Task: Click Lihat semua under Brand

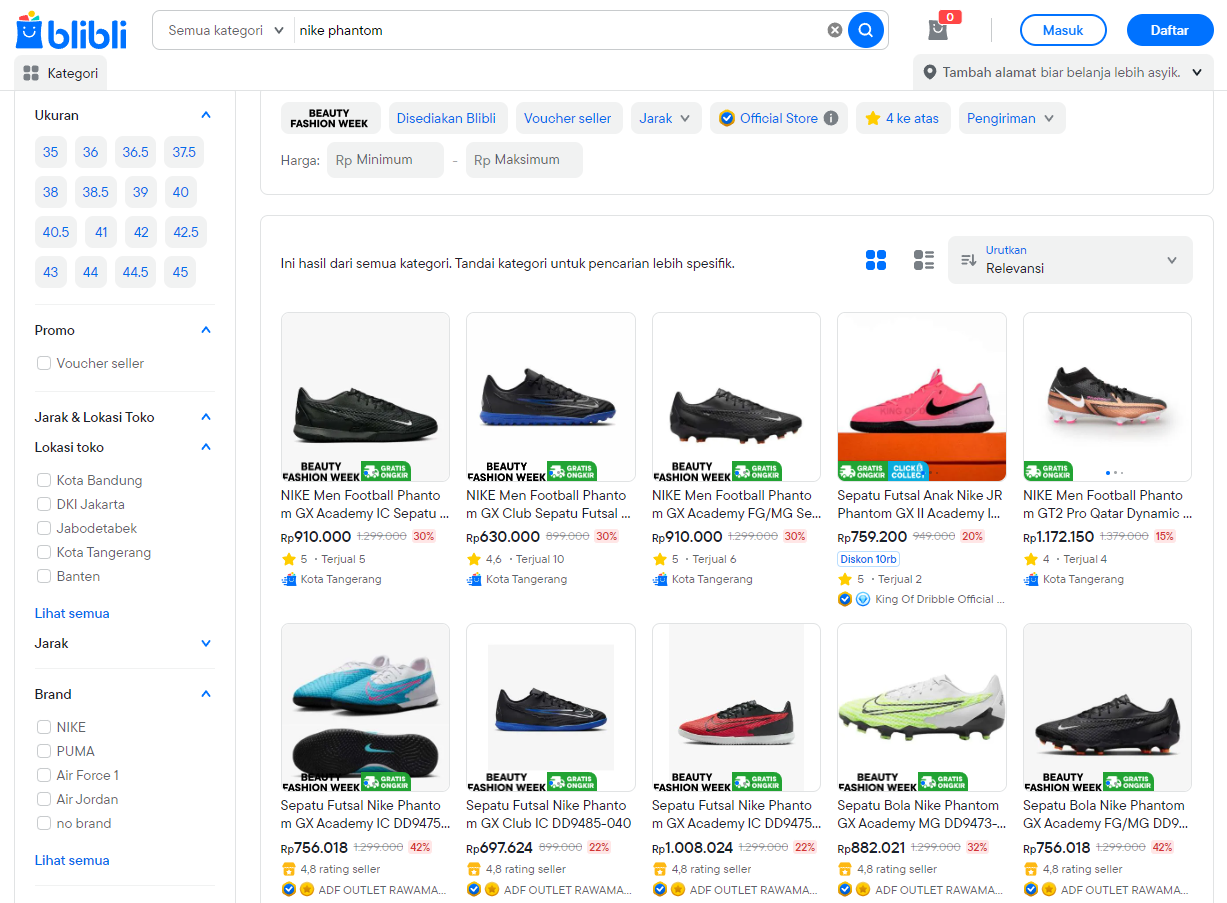Action: pyautogui.click(x=72, y=860)
